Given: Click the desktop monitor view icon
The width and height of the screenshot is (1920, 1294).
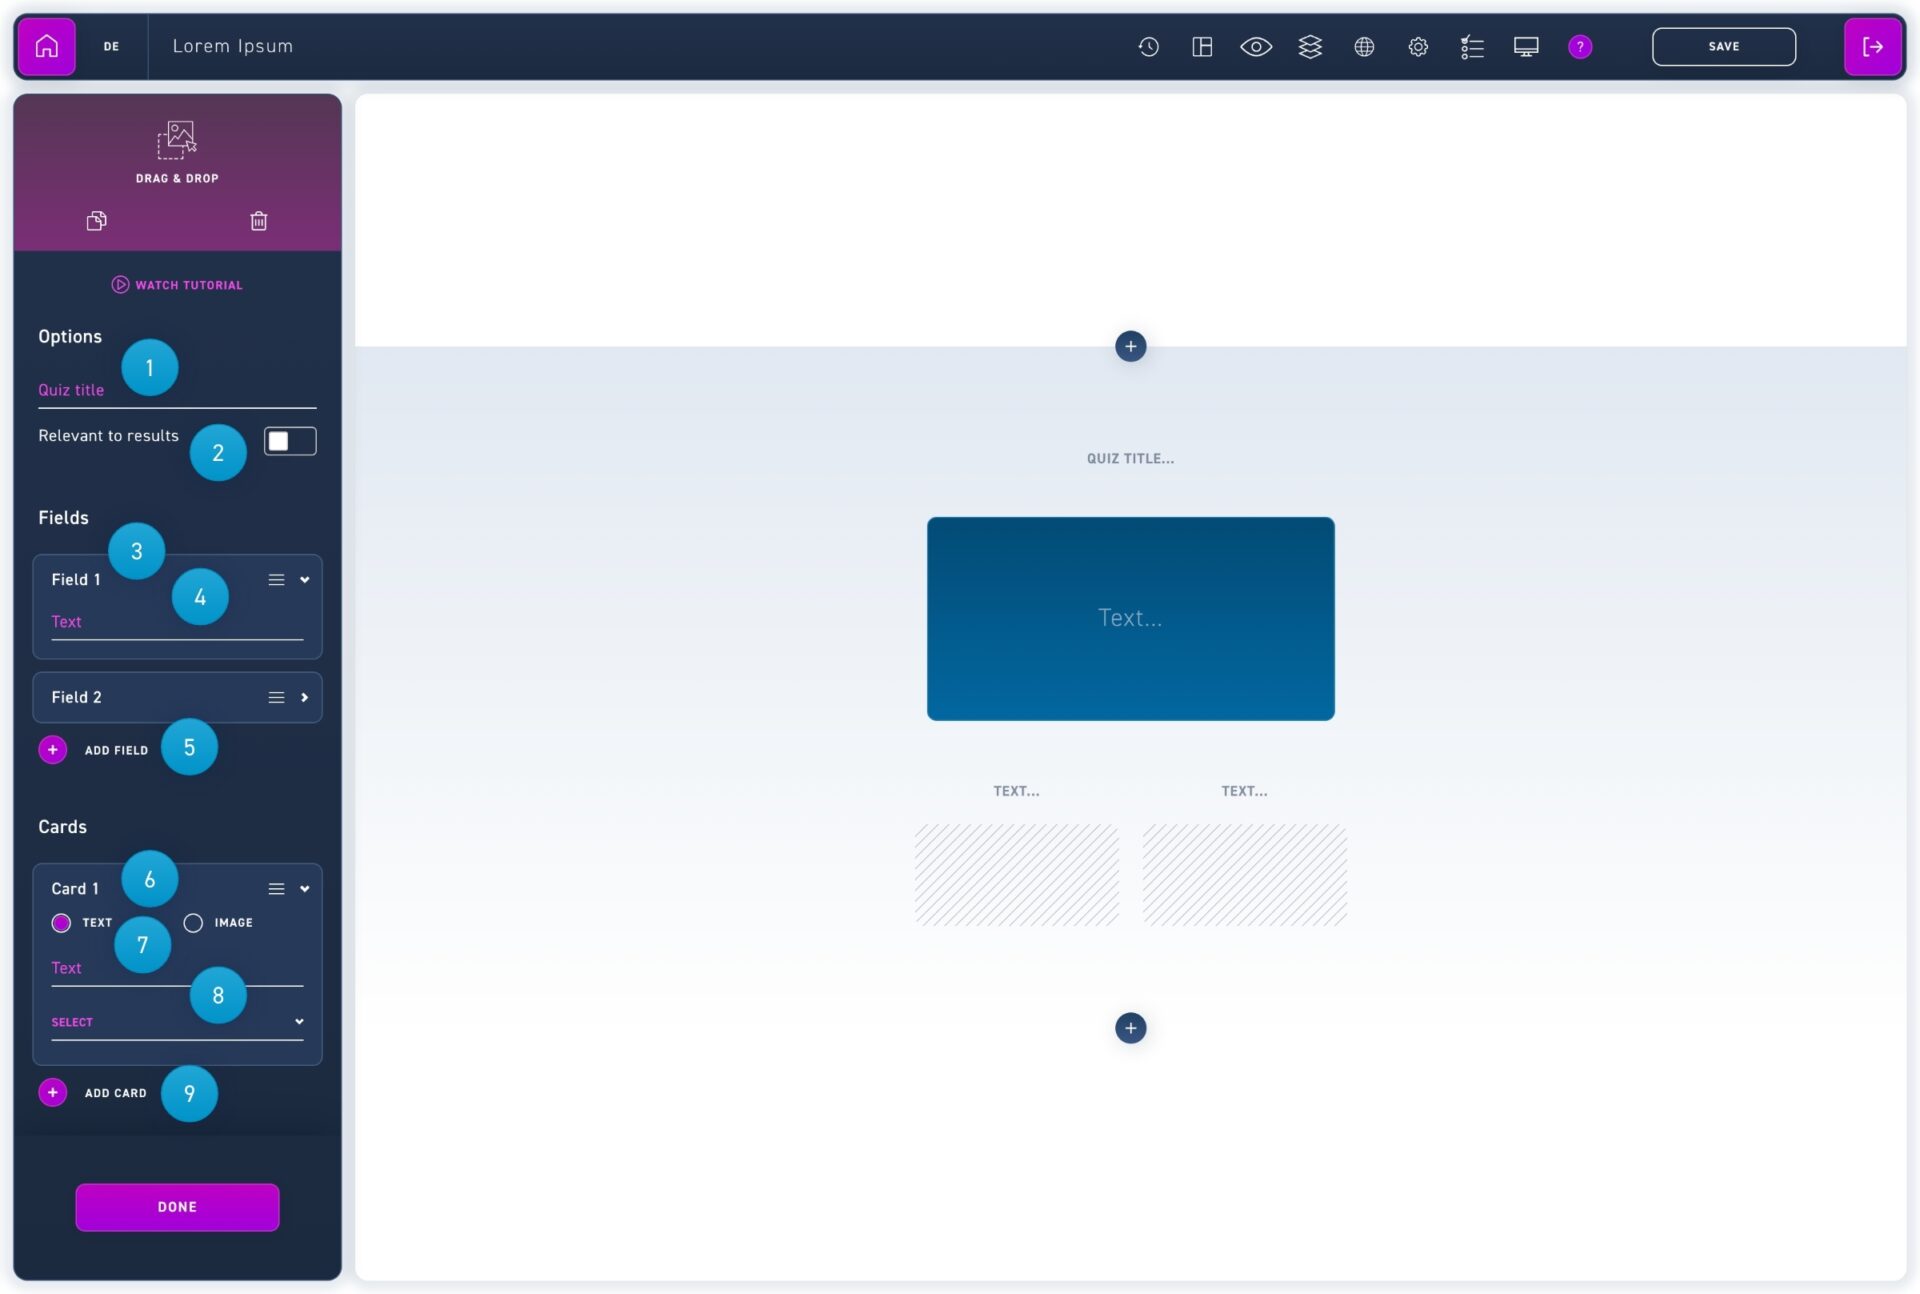Looking at the screenshot, I should click(1526, 46).
